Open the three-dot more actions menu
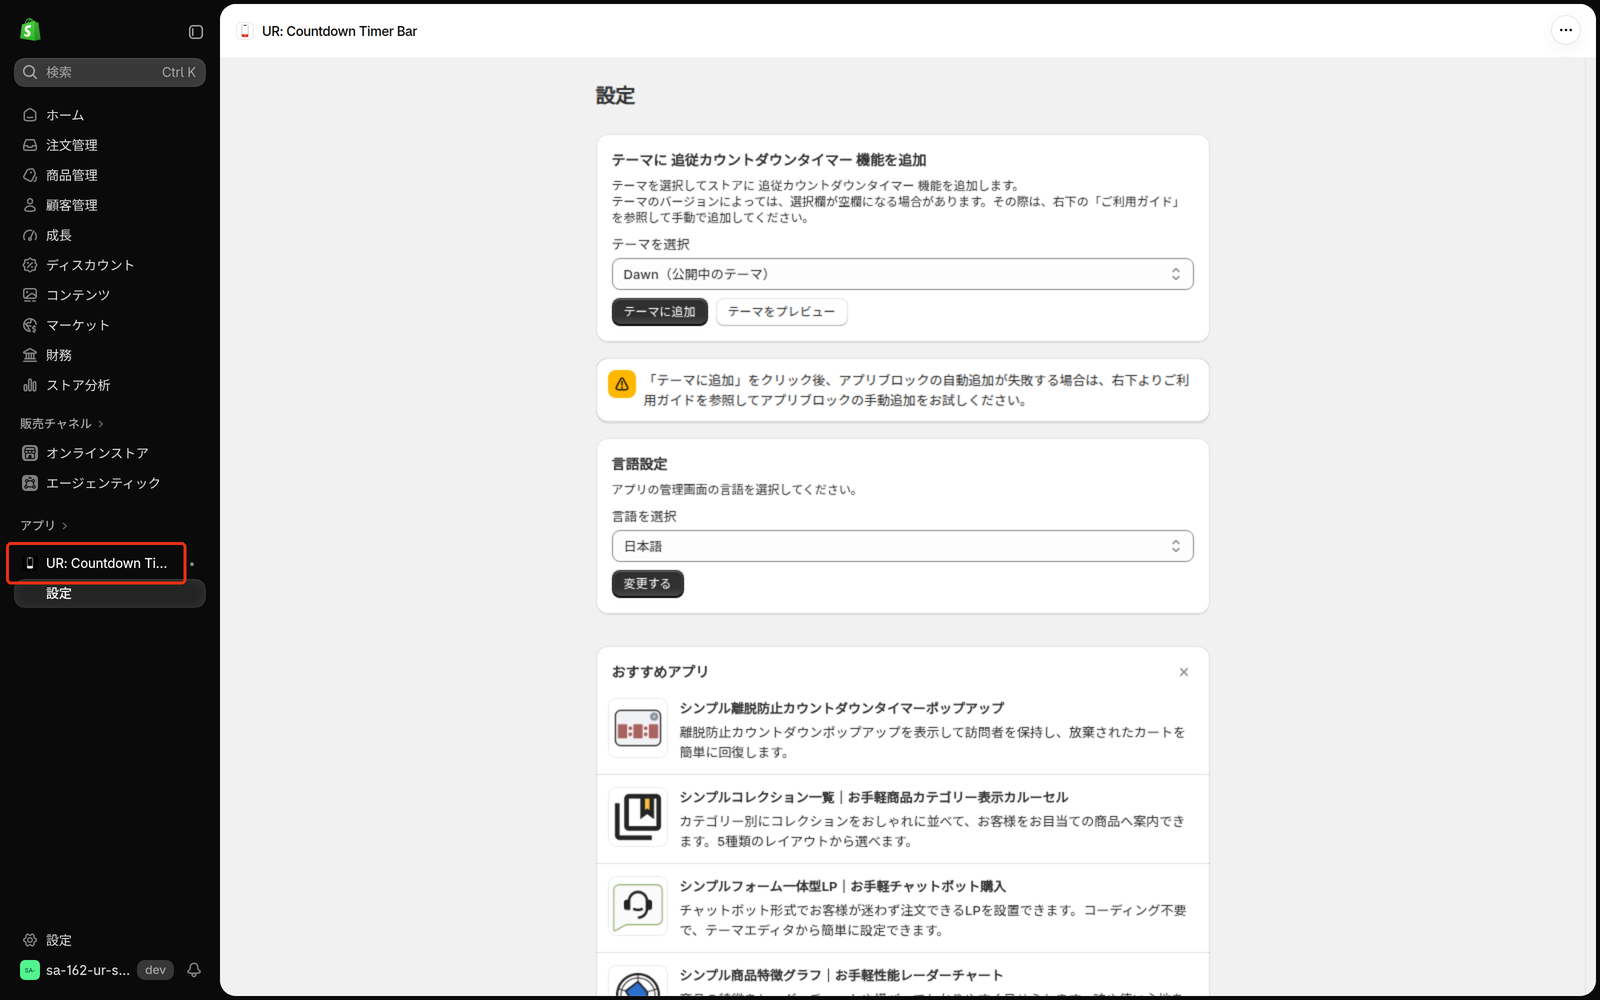Screen dimensions: 1600x1000 tap(1566, 30)
